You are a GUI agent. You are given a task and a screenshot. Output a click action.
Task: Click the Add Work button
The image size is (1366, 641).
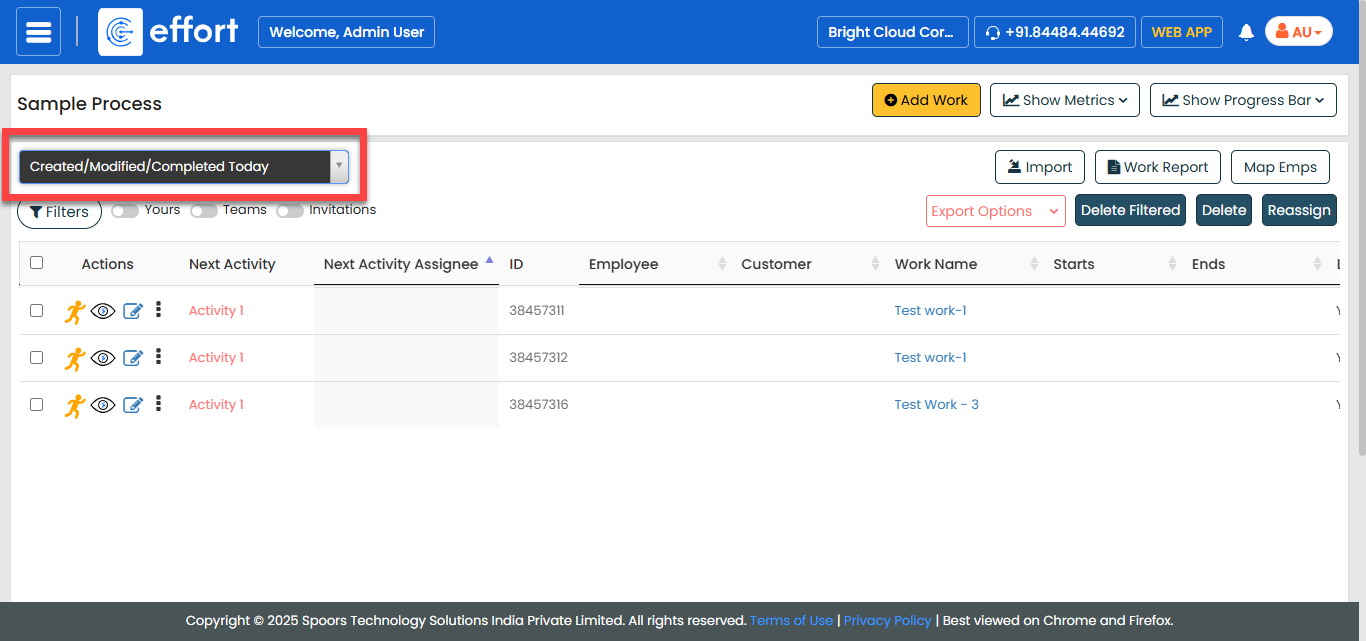[x=926, y=100]
